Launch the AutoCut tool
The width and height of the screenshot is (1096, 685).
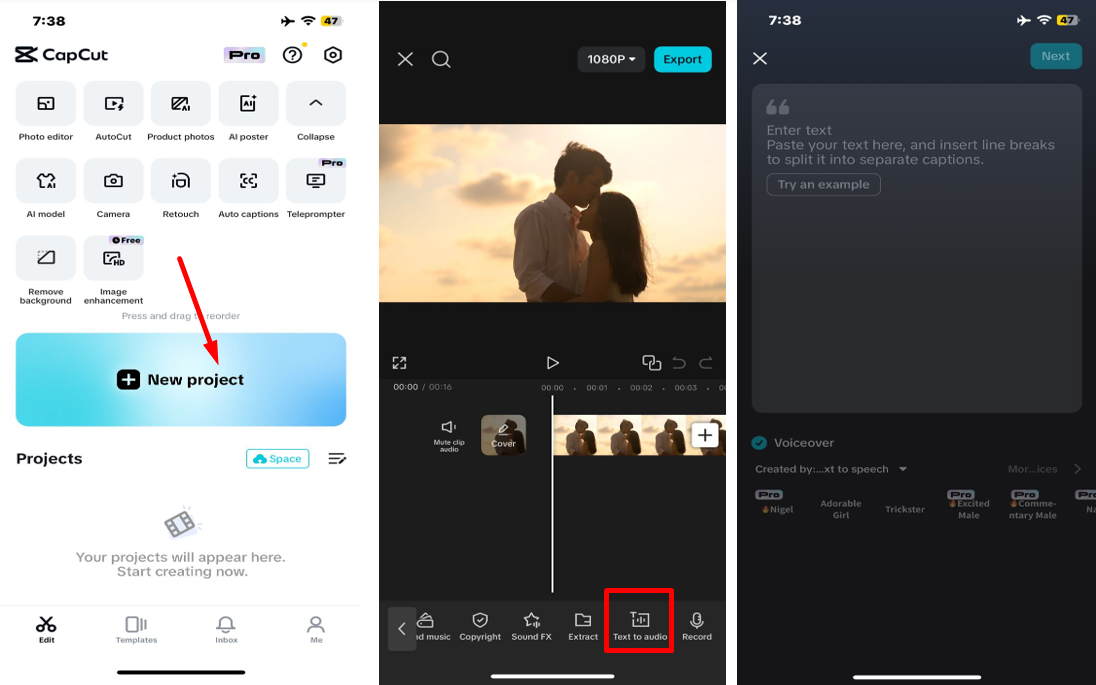[x=113, y=104]
